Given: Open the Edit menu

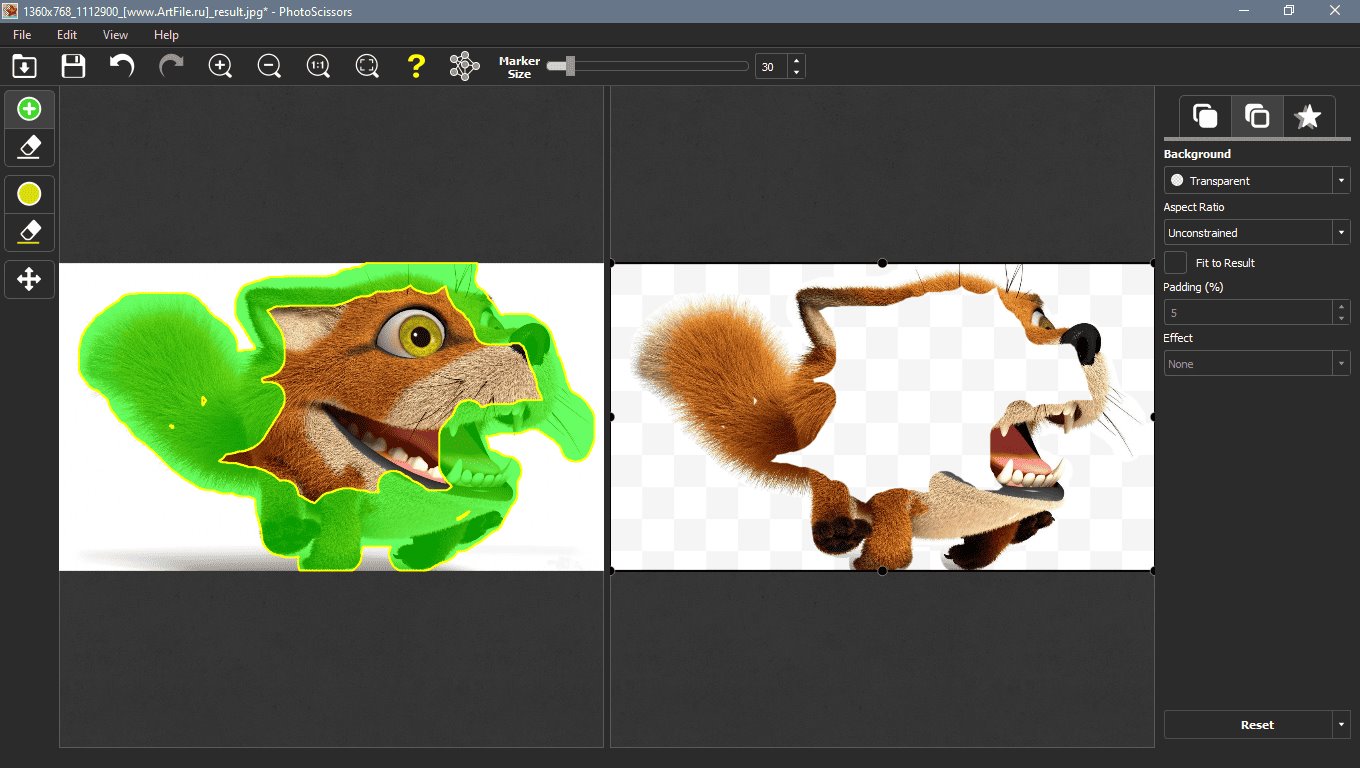Looking at the screenshot, I should click(67, 35).
